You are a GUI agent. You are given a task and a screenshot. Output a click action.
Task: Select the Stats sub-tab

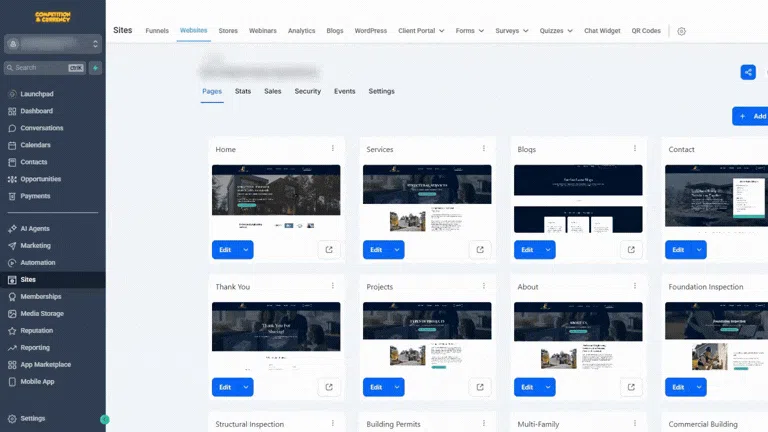(242, 91)
